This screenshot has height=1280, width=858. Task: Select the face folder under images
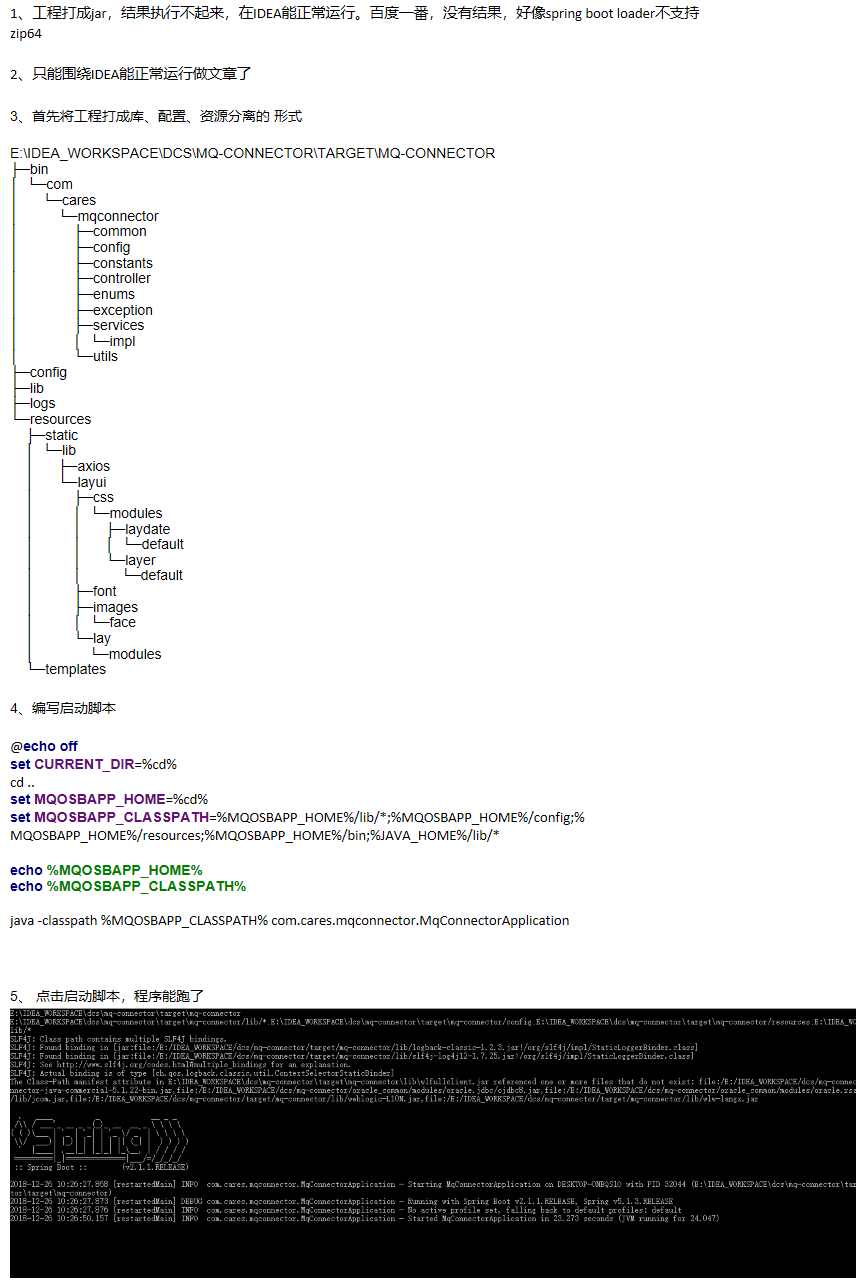click(x=122, y=622)
